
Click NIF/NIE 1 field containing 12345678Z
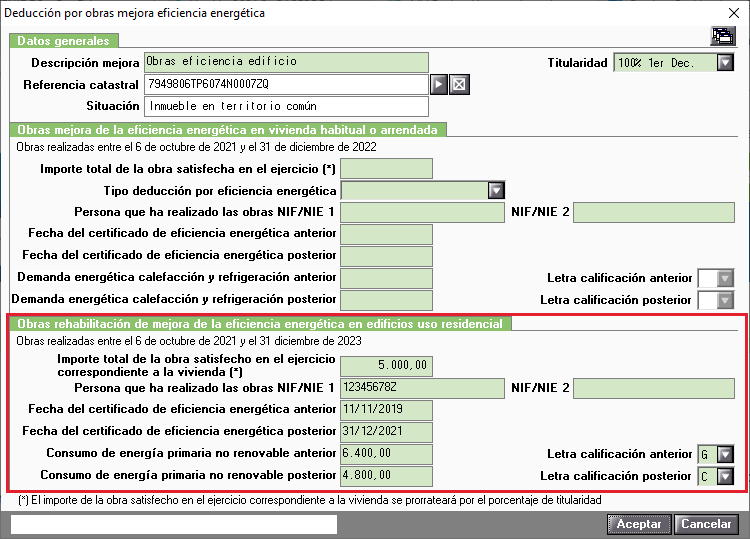[422, 388]
